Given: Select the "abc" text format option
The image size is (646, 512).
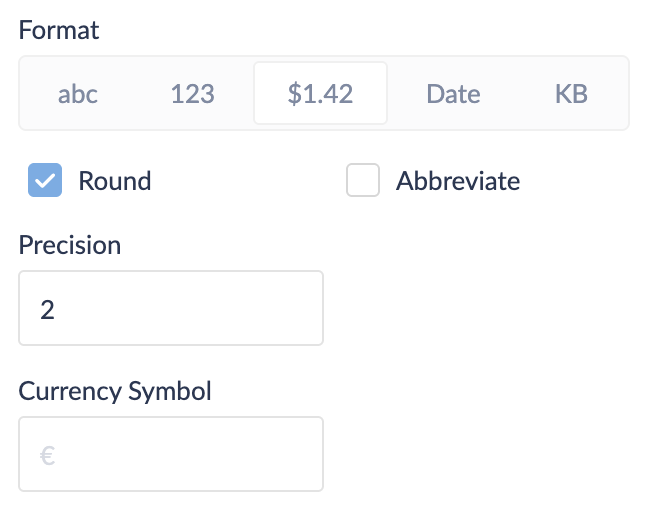Looking at the screenshot, I should (78, 94).
